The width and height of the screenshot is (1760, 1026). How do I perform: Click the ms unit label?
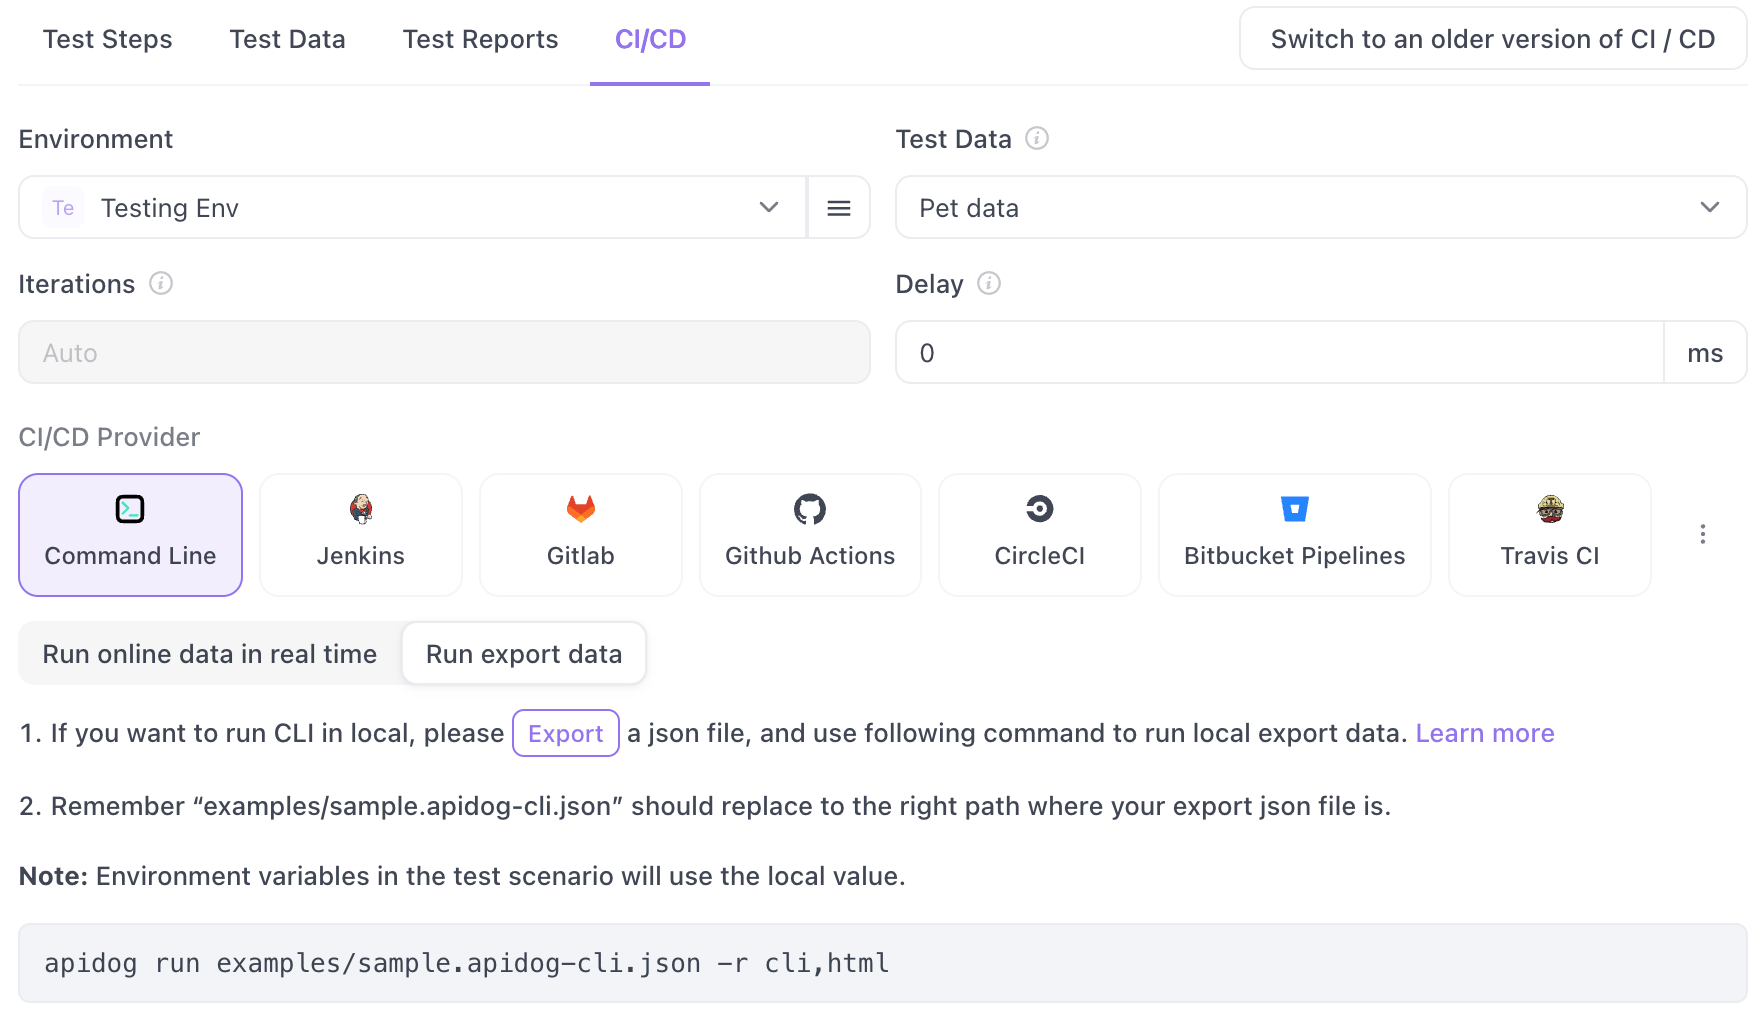coord(1705,353)
